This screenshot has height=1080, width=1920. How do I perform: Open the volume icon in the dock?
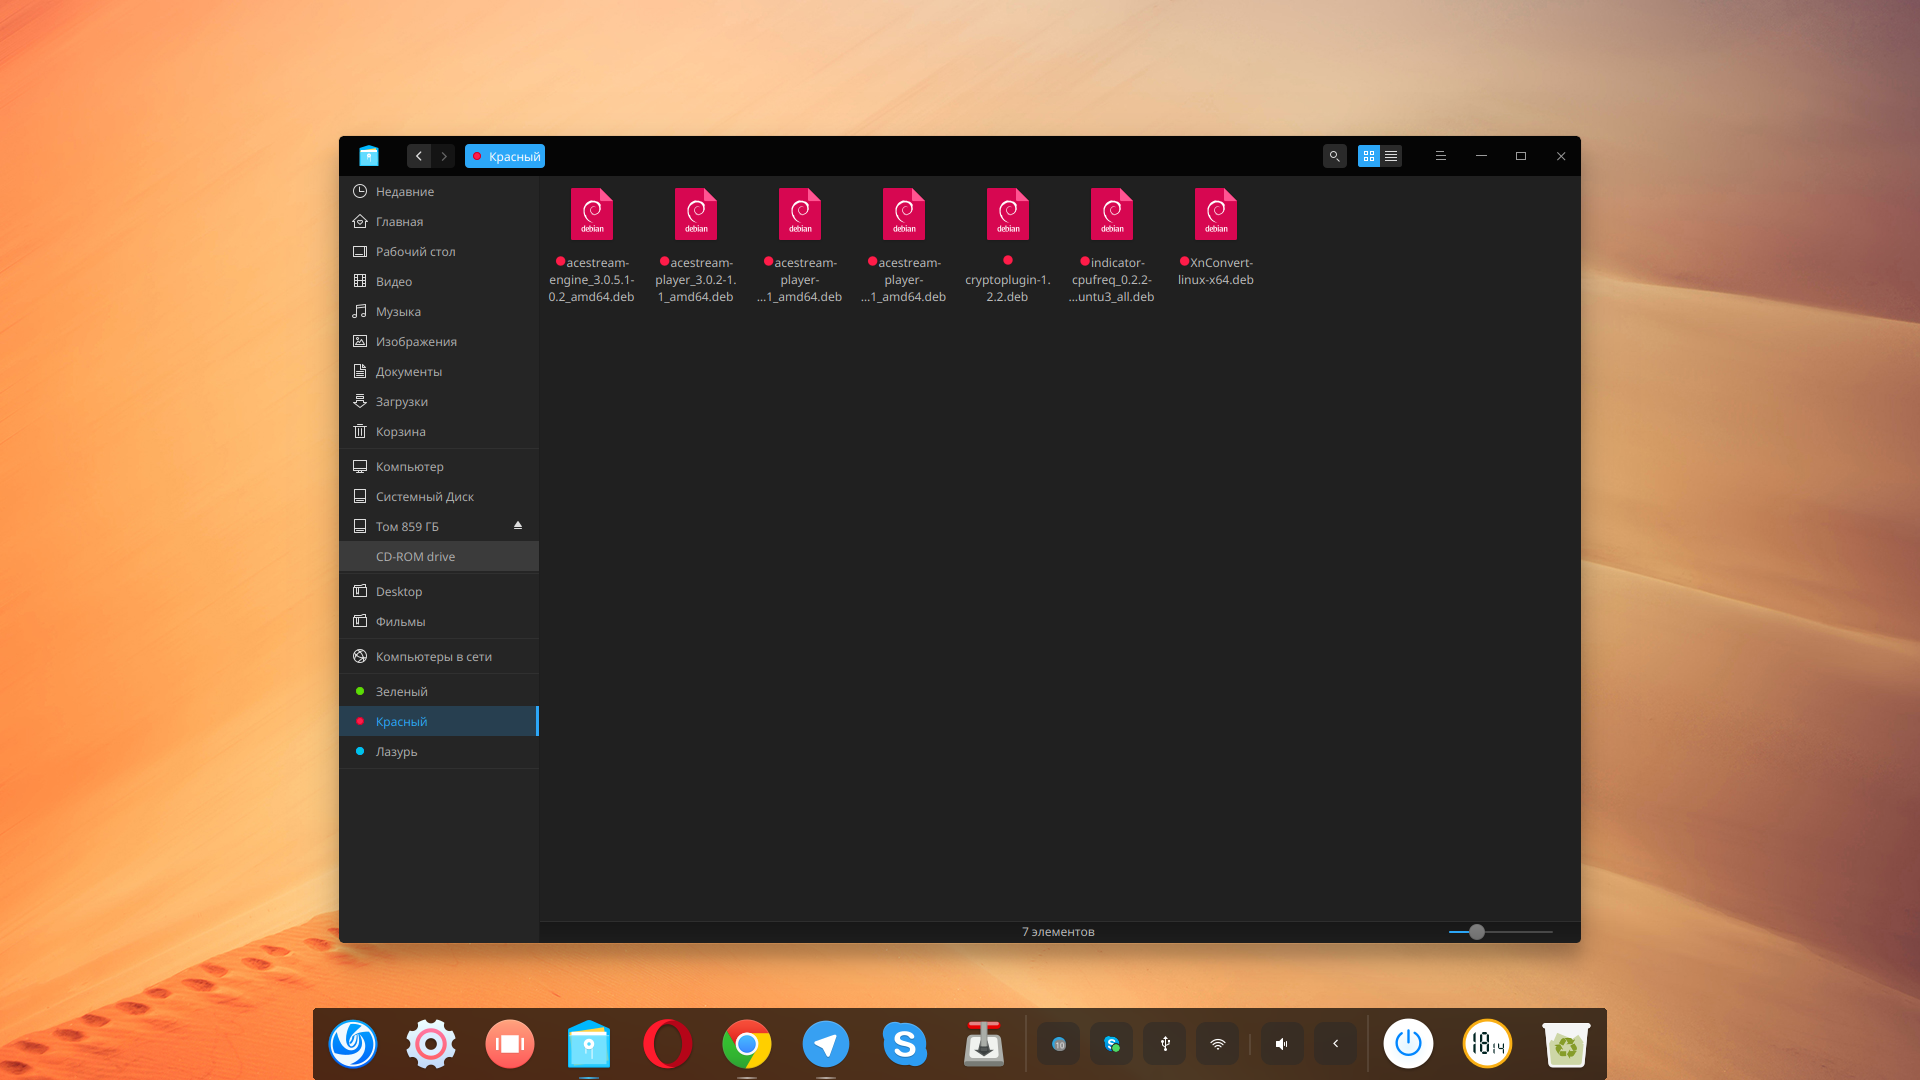pos(1282,1043)
